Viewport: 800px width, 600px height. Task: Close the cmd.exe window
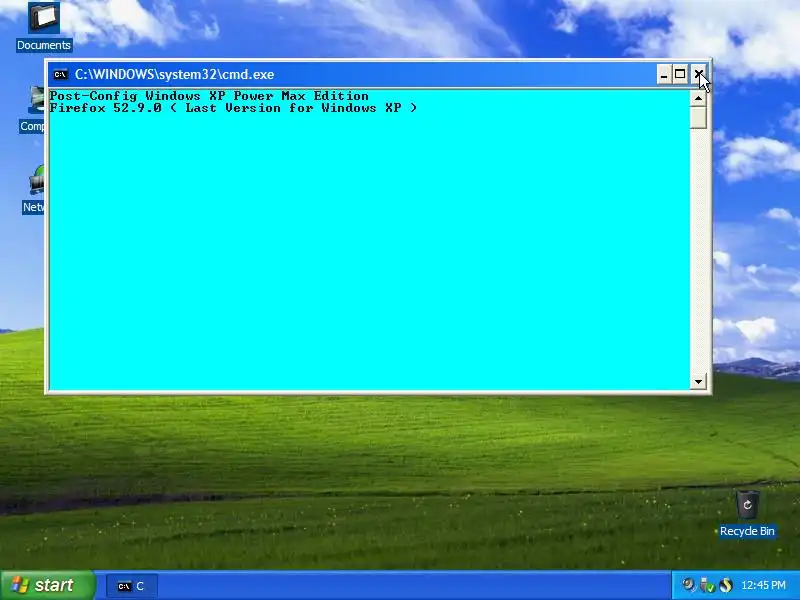pyautogui.click(x=698, y=75)
